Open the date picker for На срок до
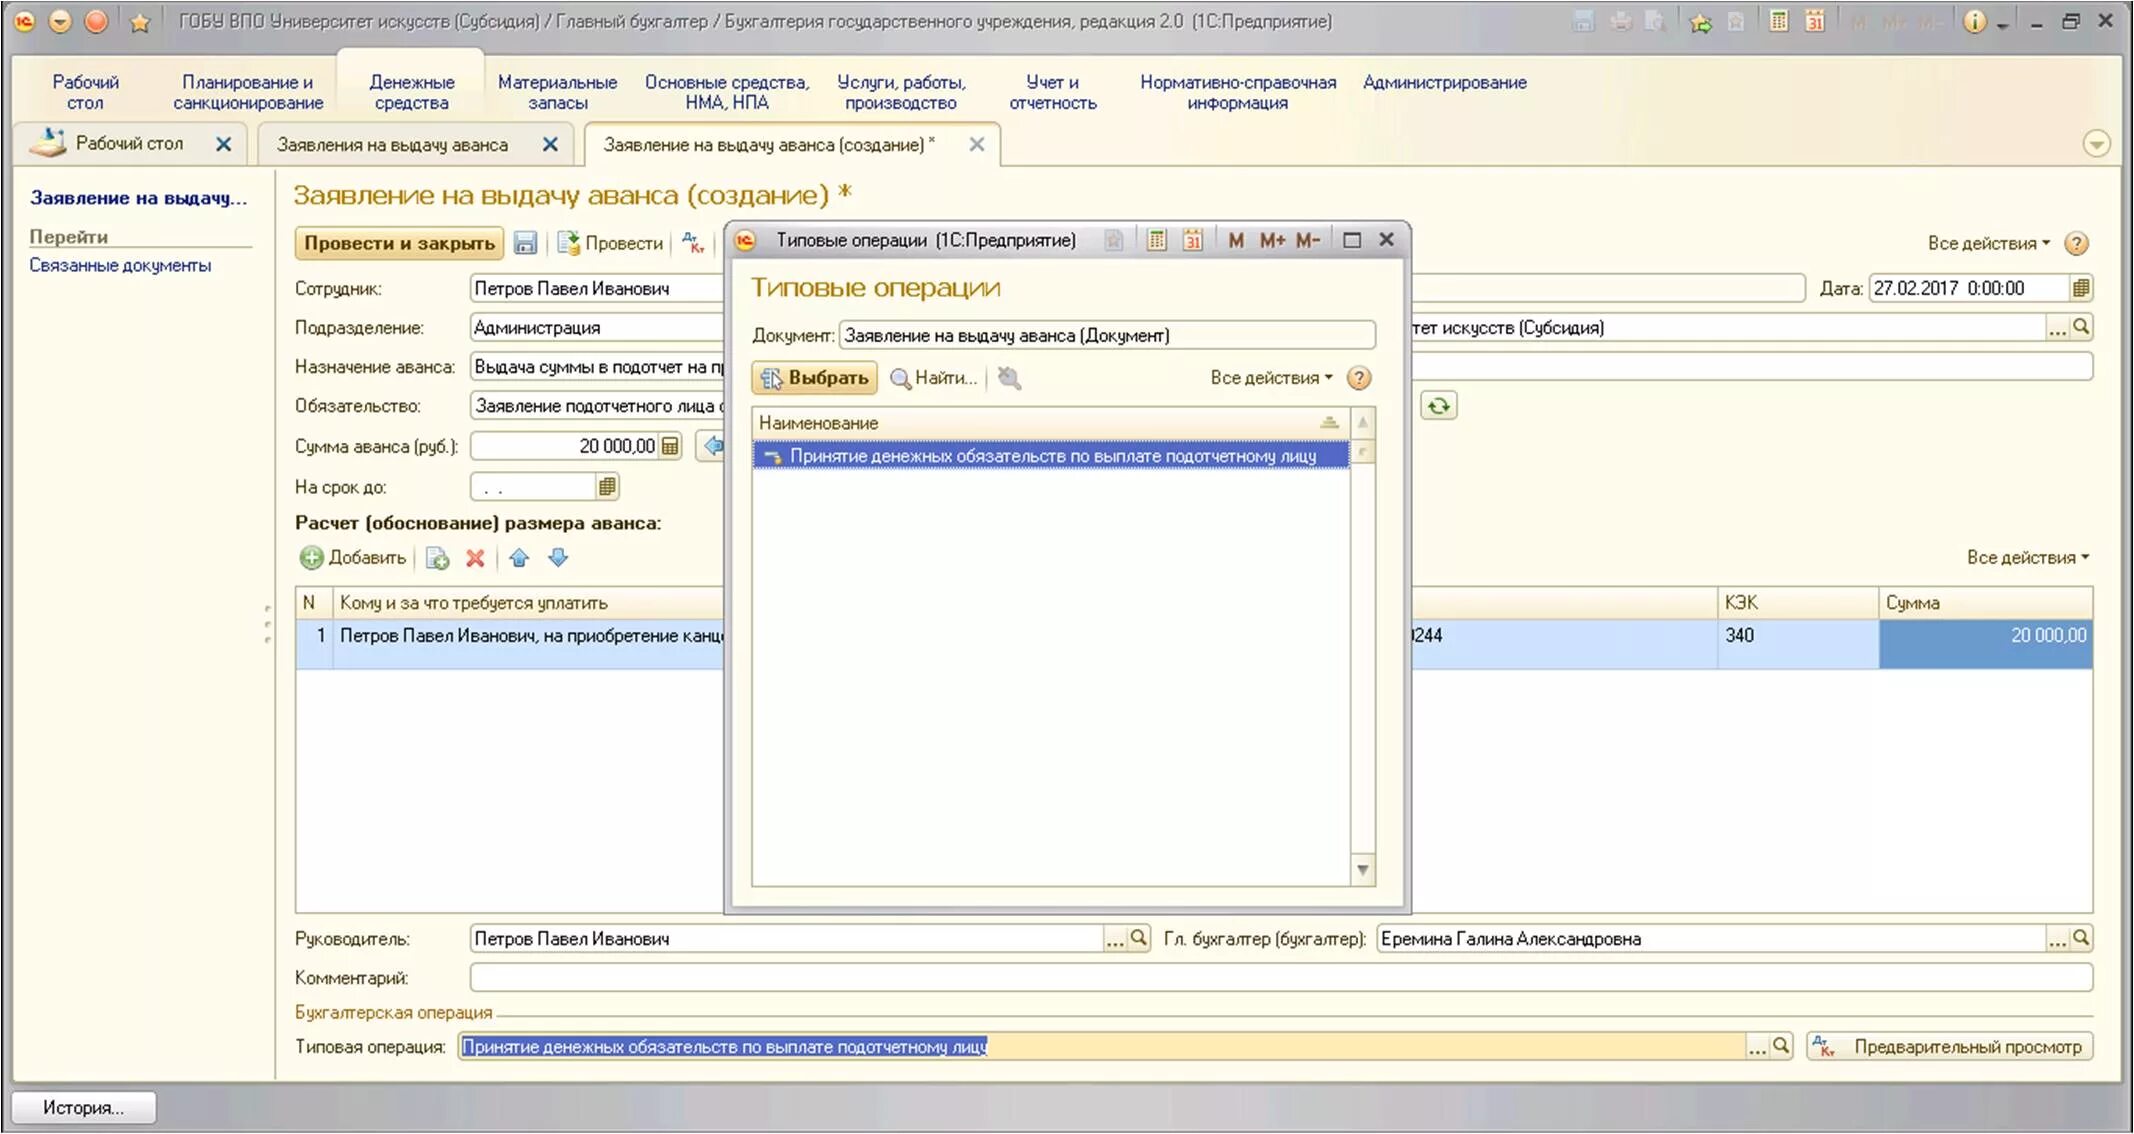The height and width of the screenshot is (1134, 2134). 607,487
